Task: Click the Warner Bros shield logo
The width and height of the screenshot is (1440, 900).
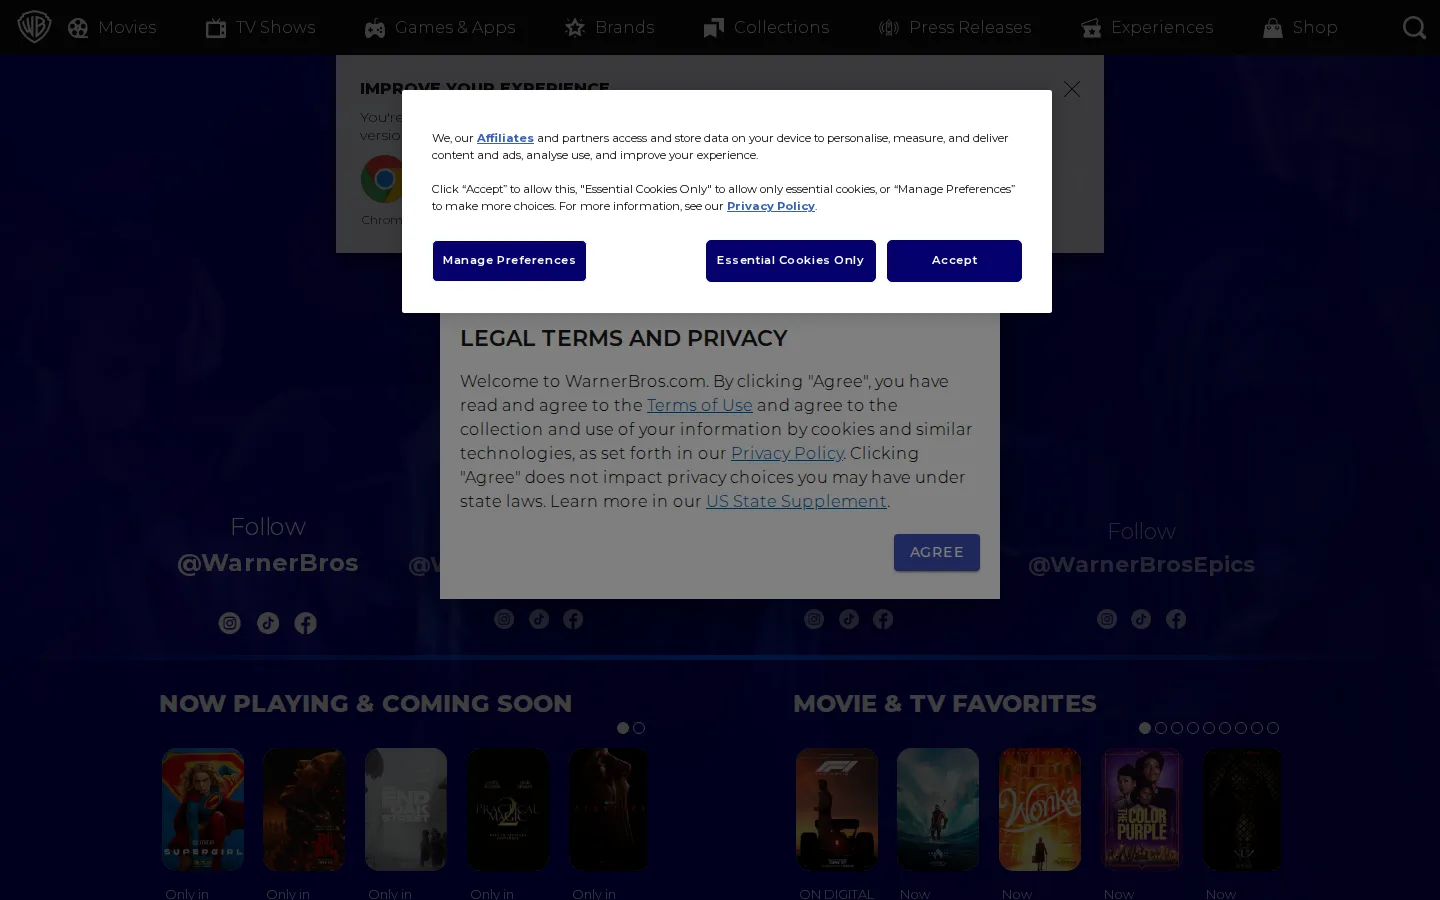Action: (x=34, y=27)
